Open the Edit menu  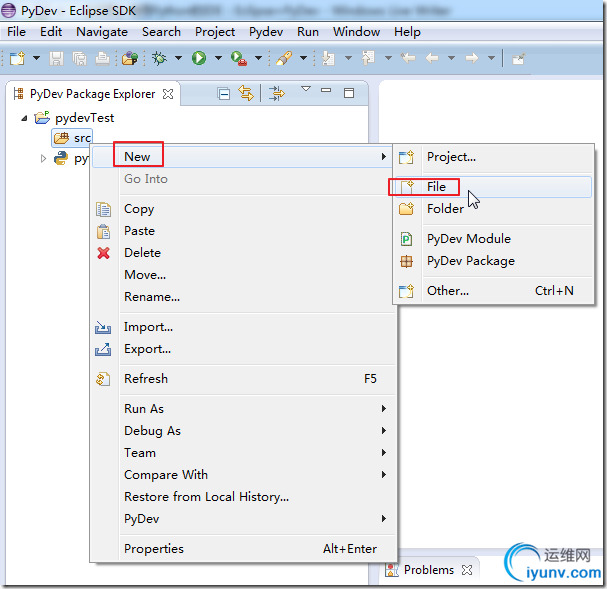pyautogui.click(x=51, y=32)
